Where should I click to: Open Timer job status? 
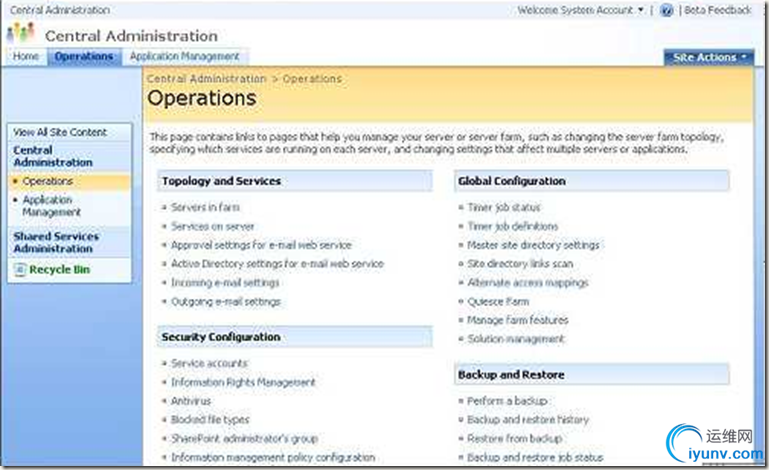pyautogui.click(x=504, y=208)
